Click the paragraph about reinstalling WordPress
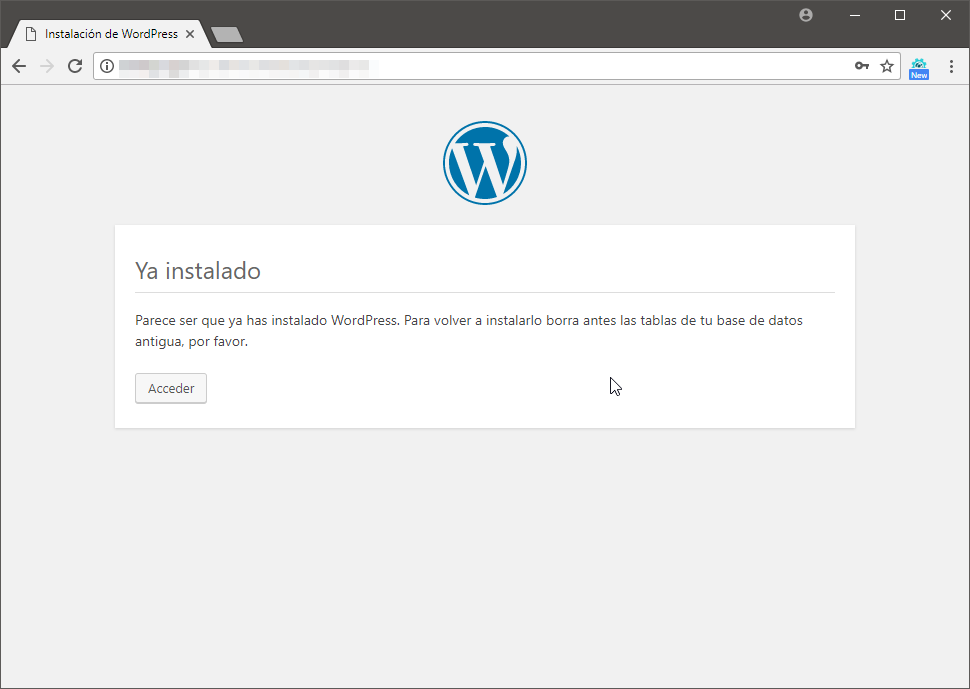Image resolution: width=970 pixels, height=689 pixels. (x=469, y=331)
